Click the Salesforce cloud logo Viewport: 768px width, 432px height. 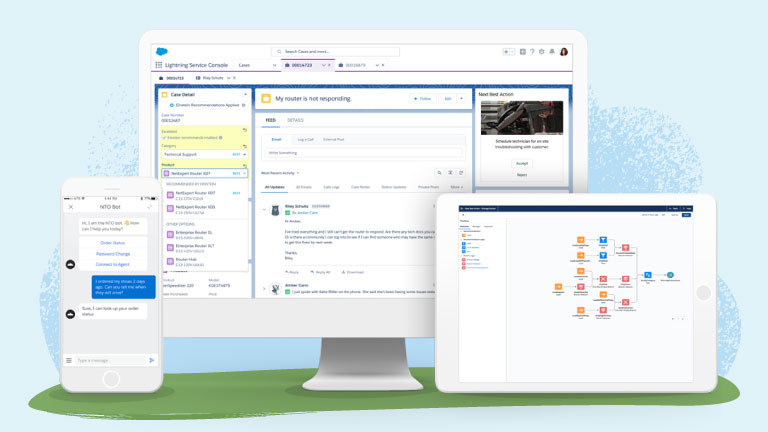pos(162,51)
